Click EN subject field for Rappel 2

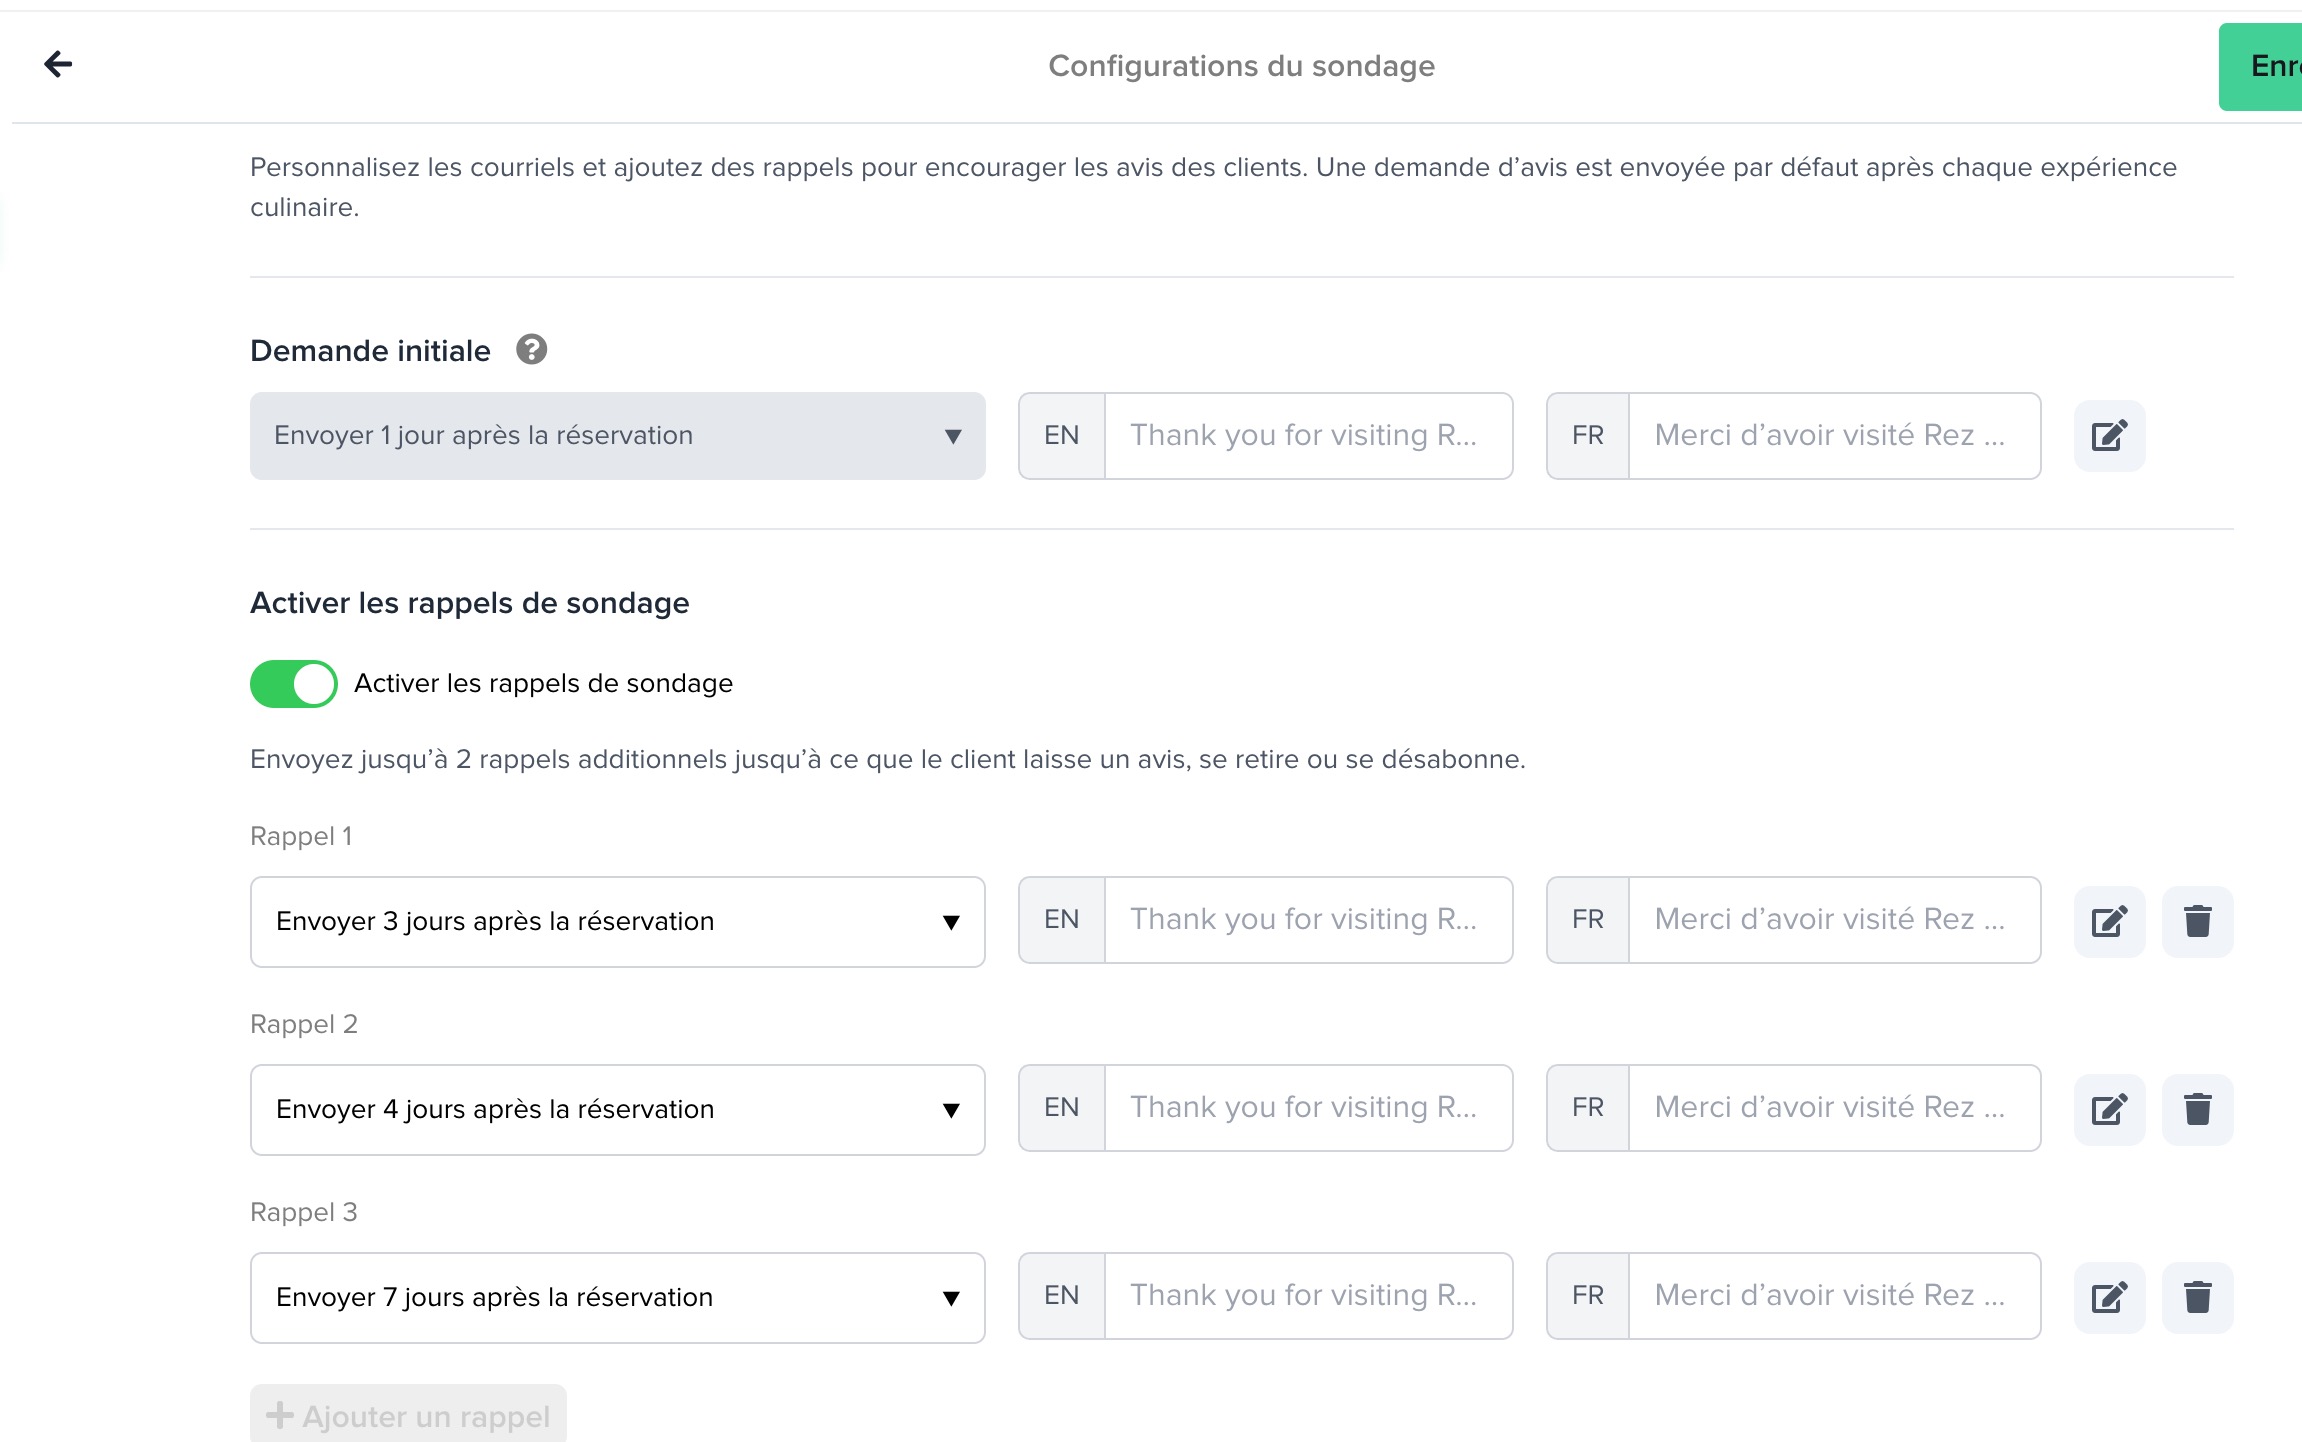[x=1307, y=1108]
